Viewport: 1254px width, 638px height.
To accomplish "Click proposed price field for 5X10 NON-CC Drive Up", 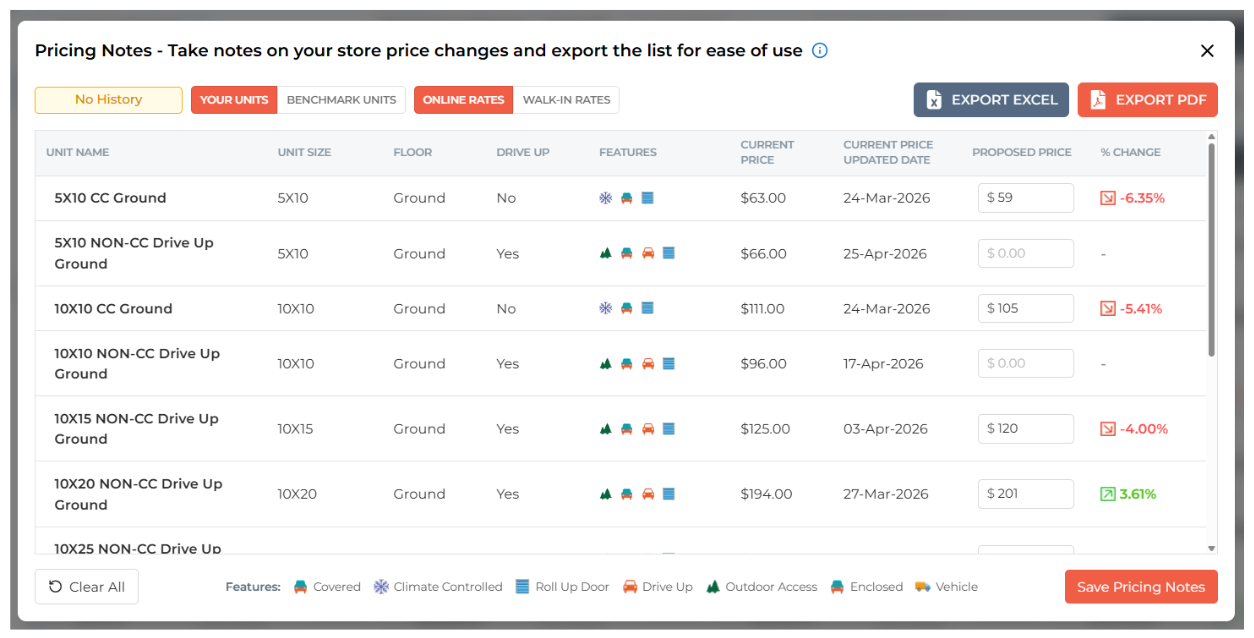I will click(x=1025, y=254).
